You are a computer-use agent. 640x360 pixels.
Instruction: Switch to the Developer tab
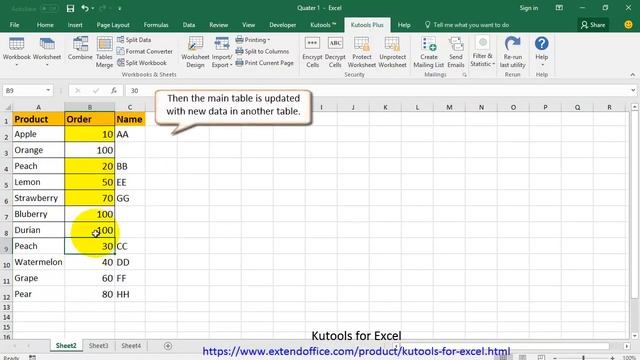coord(282,25)
